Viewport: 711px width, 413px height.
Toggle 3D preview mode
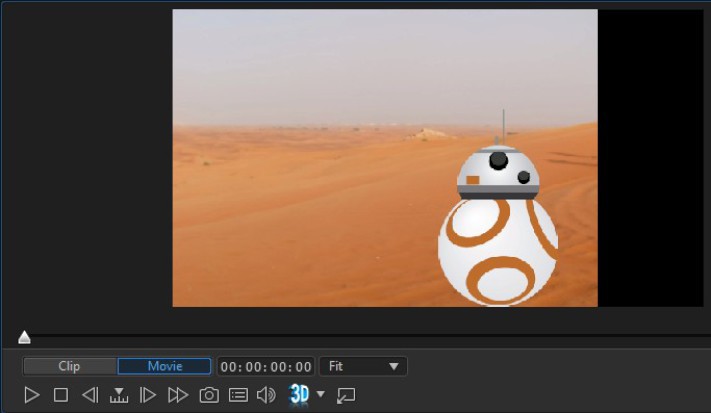click(x=299, y=394)
